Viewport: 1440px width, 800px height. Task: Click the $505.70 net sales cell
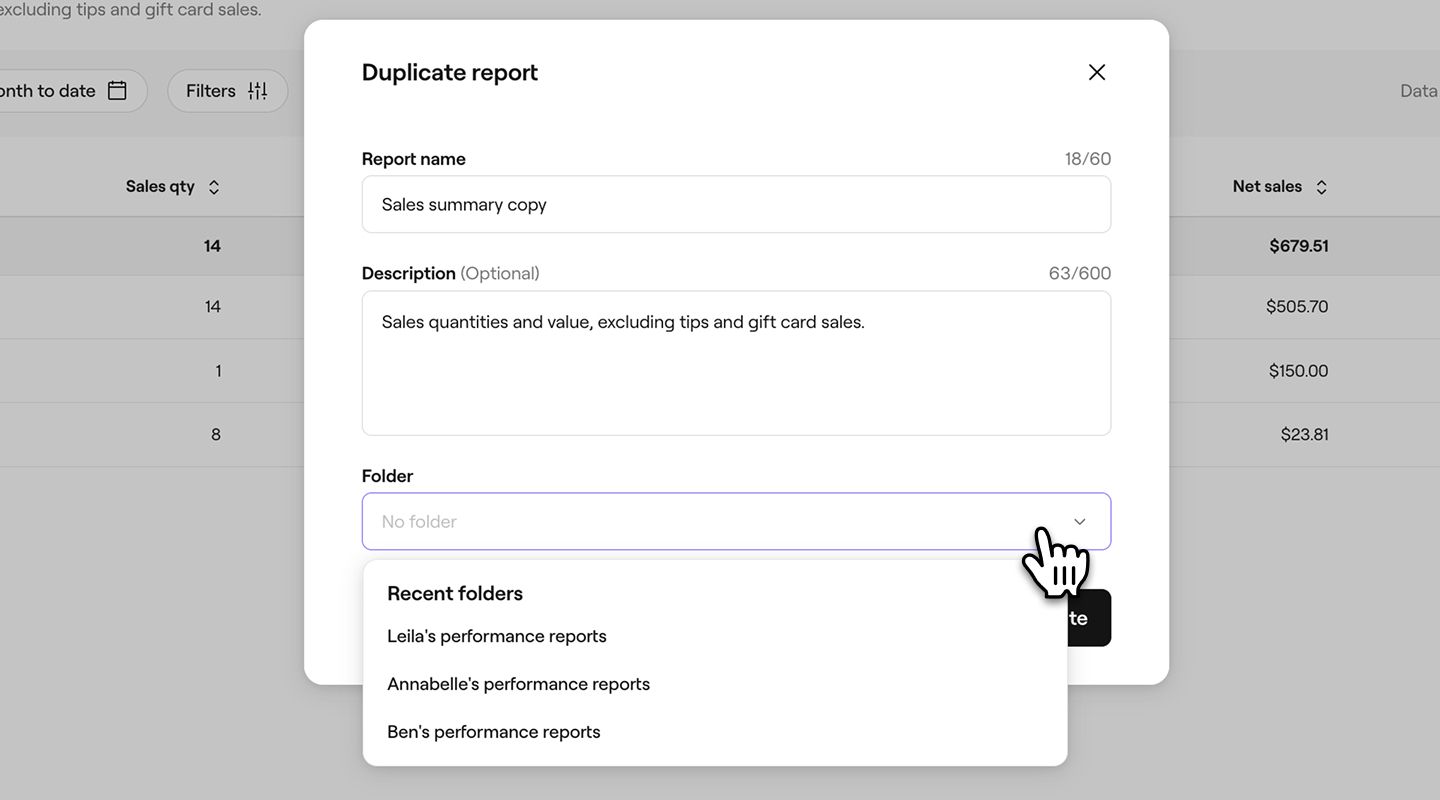[1296, 307]
